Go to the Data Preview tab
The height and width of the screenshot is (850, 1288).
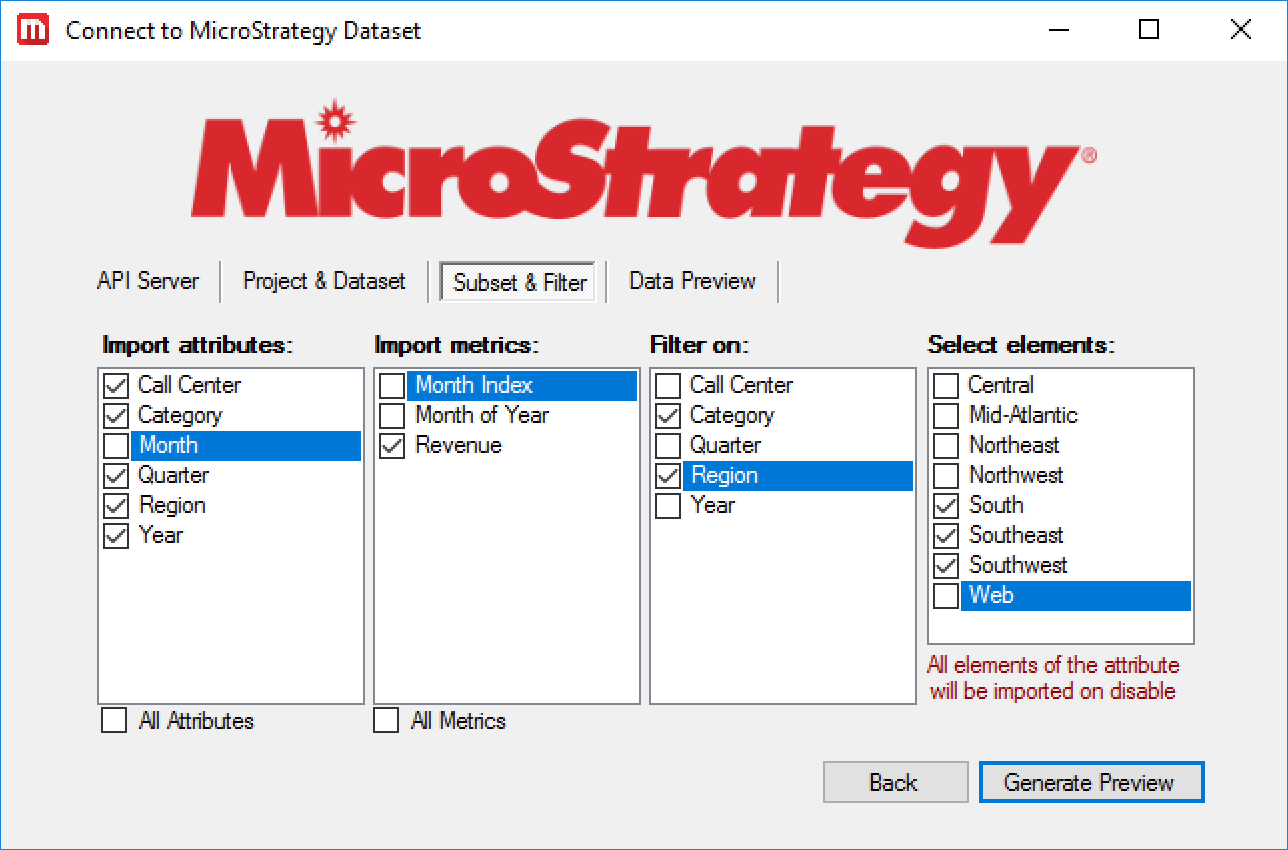click(x=692, y=281)
